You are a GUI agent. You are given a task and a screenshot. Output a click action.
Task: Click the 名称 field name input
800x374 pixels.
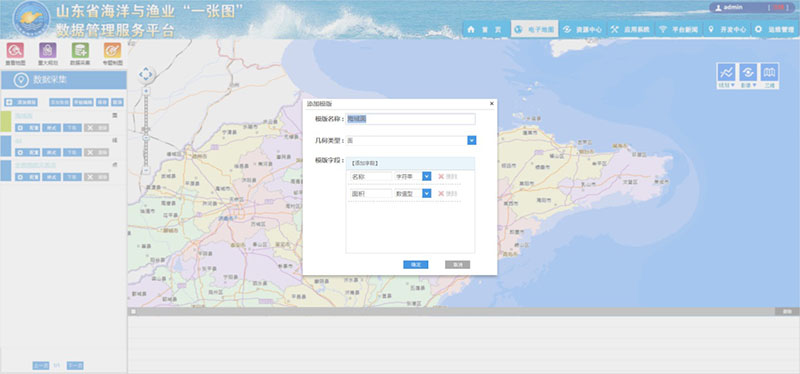point(371,177)
